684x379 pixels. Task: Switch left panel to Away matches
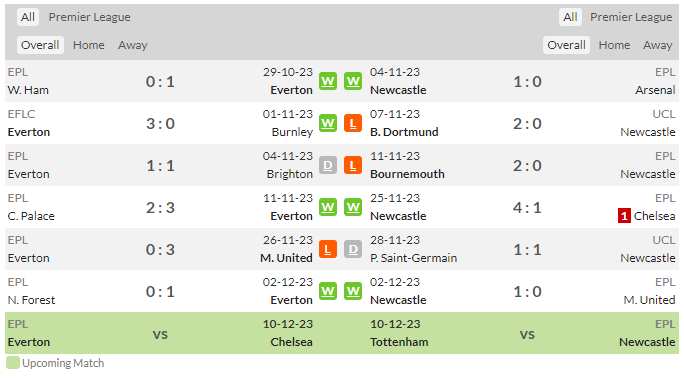tap(133, 45)
